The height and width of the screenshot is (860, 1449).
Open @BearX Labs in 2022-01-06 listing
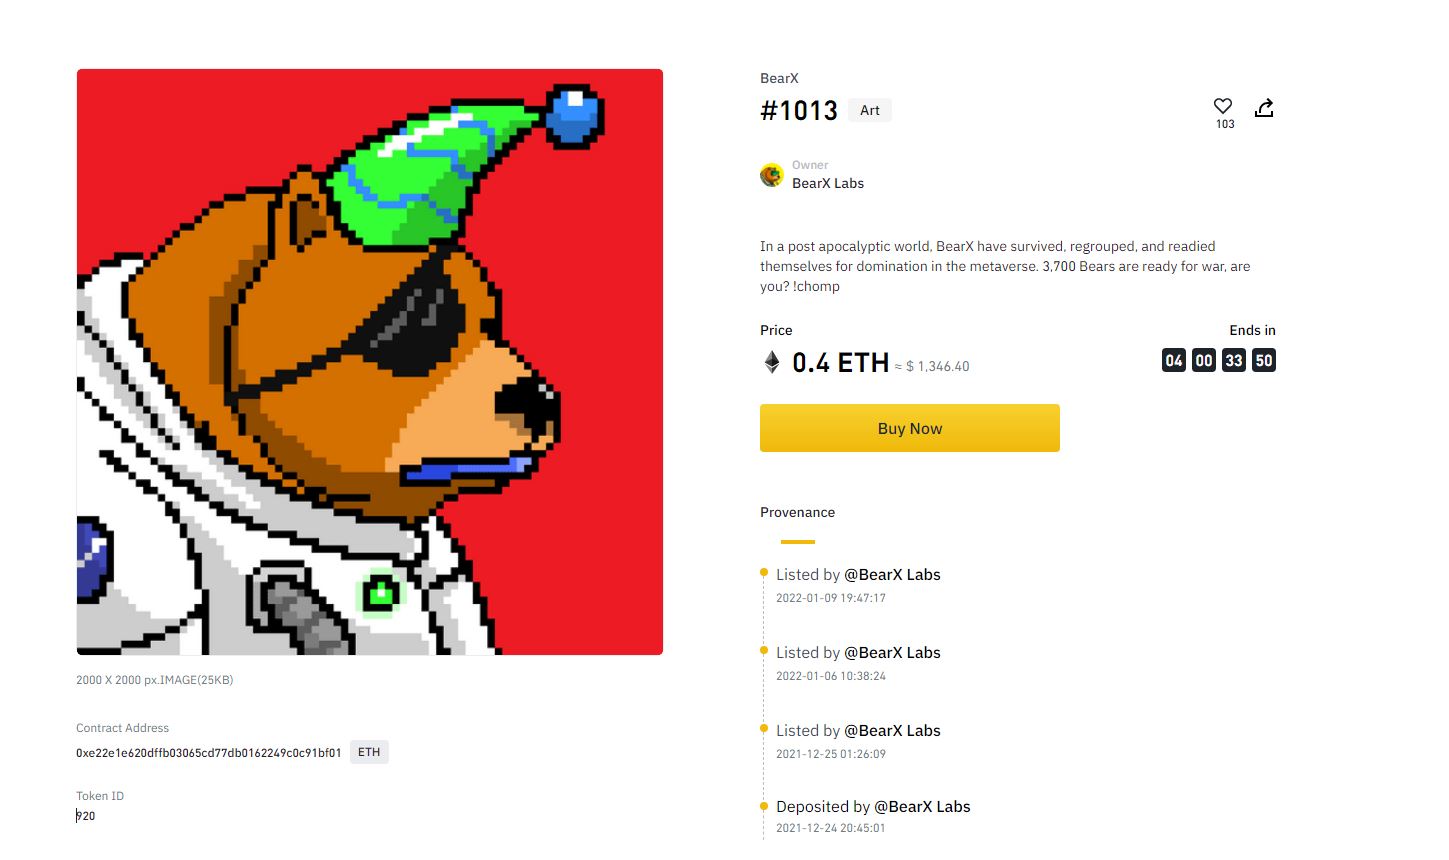892,652
